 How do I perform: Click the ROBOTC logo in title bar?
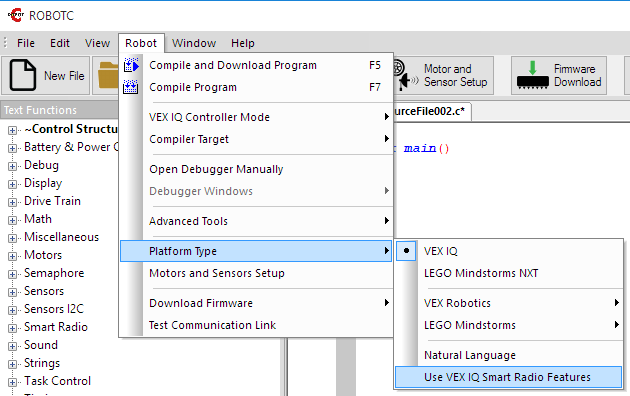point(16,15)
